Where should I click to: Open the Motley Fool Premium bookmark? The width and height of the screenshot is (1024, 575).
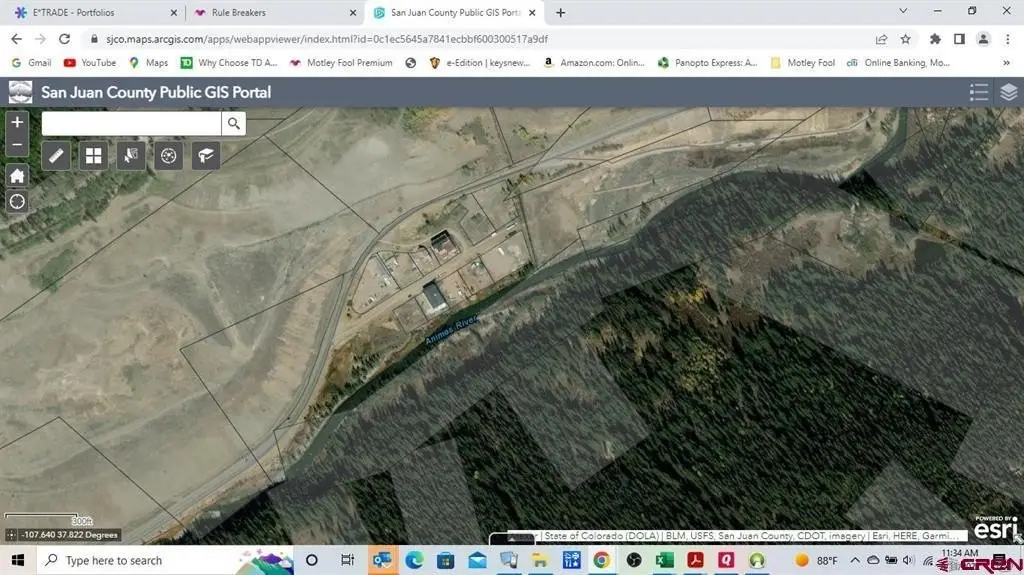340,62
